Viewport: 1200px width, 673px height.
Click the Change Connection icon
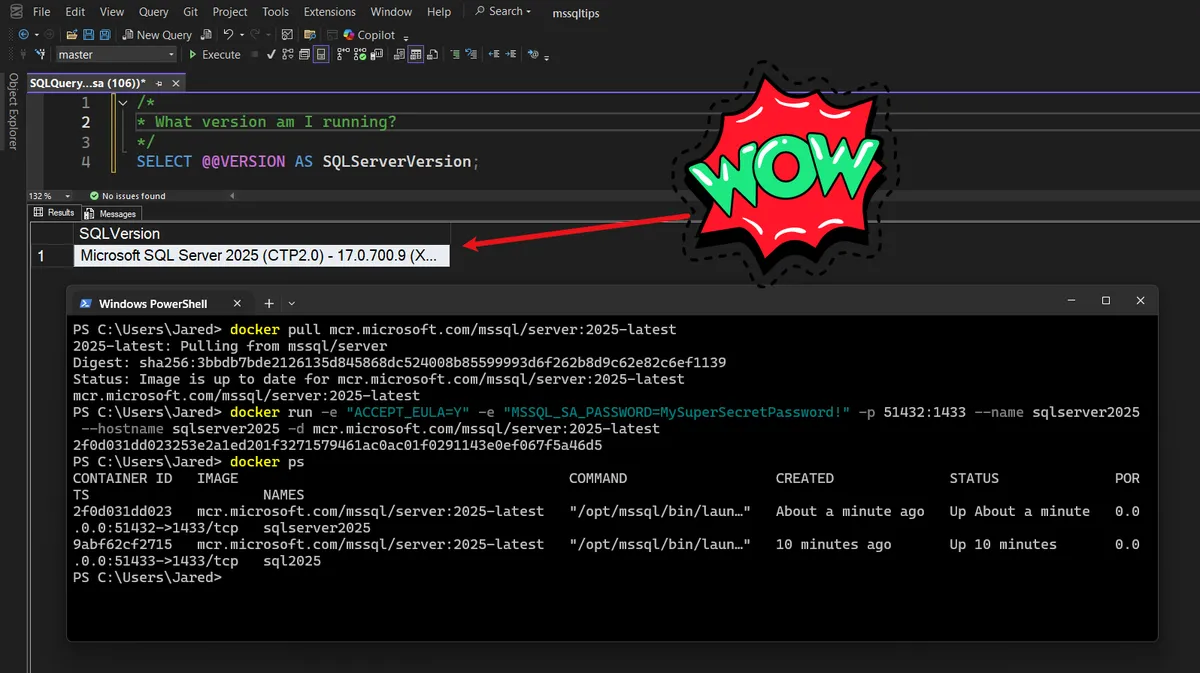(x=40, y=55)
